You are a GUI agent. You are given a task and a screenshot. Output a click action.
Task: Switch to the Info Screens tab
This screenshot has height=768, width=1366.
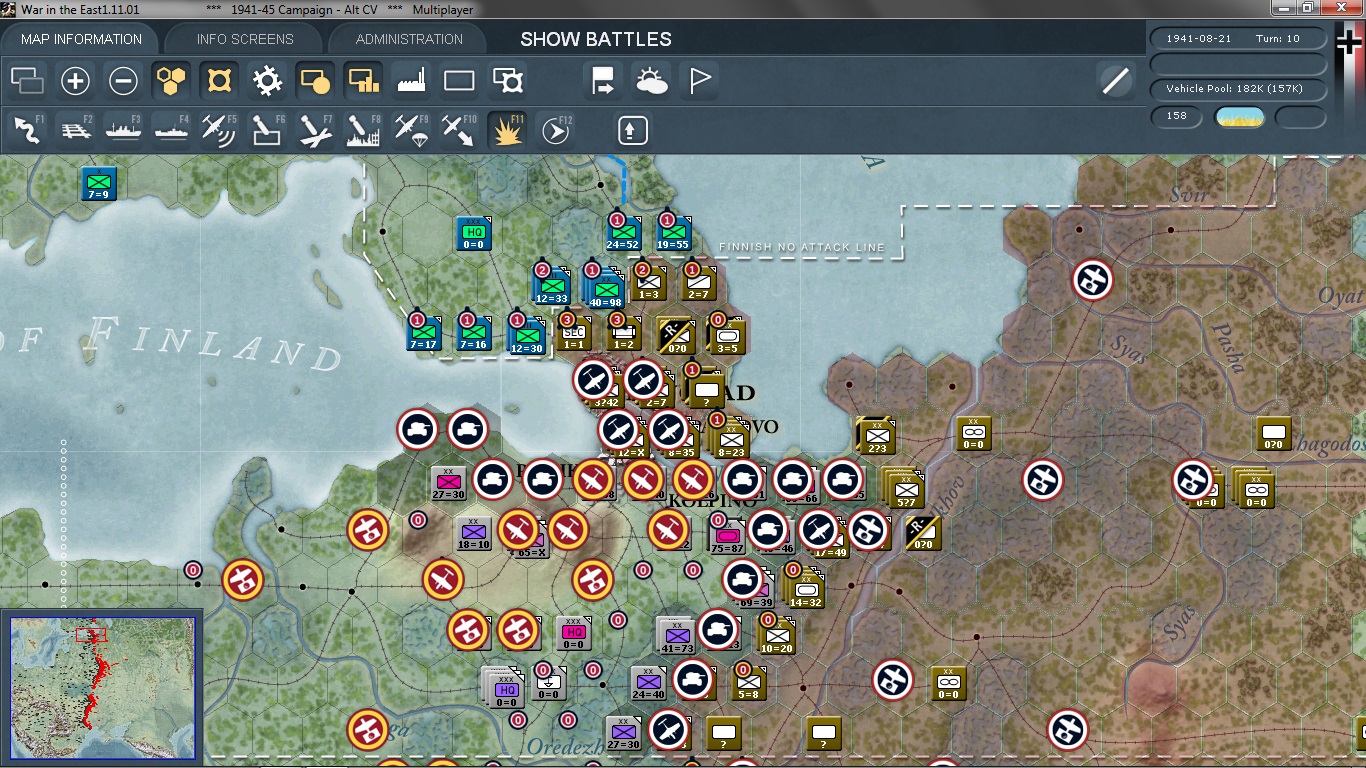[245, 39]
